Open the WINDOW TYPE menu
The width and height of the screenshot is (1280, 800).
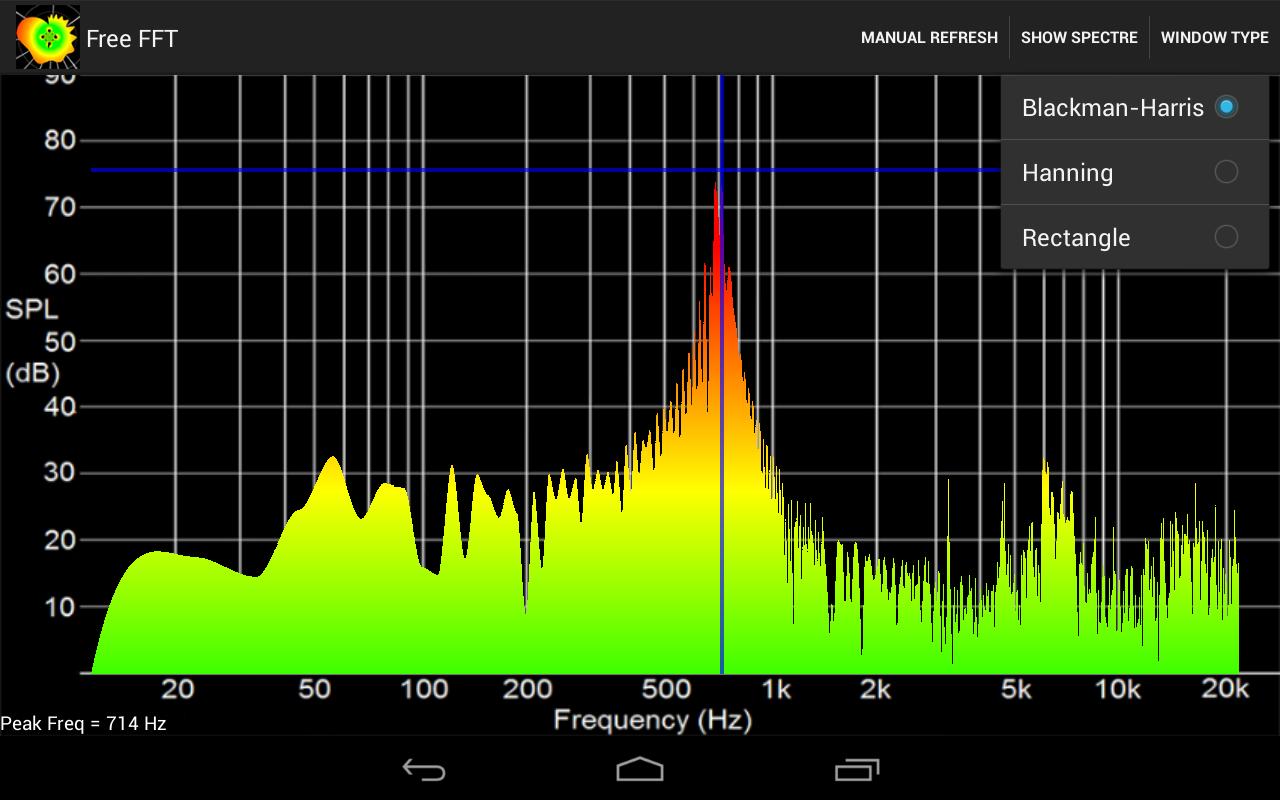(x=1214, y=37)
